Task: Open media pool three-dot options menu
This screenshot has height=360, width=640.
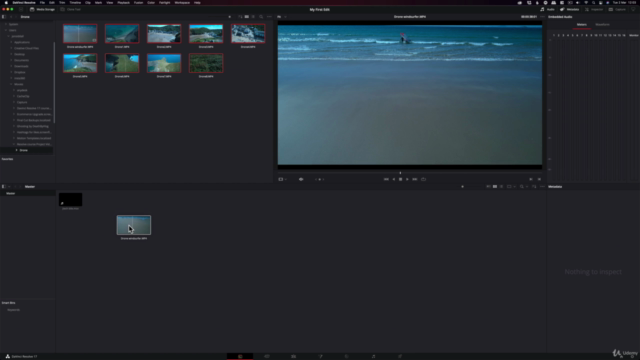Action: [542, 187]
